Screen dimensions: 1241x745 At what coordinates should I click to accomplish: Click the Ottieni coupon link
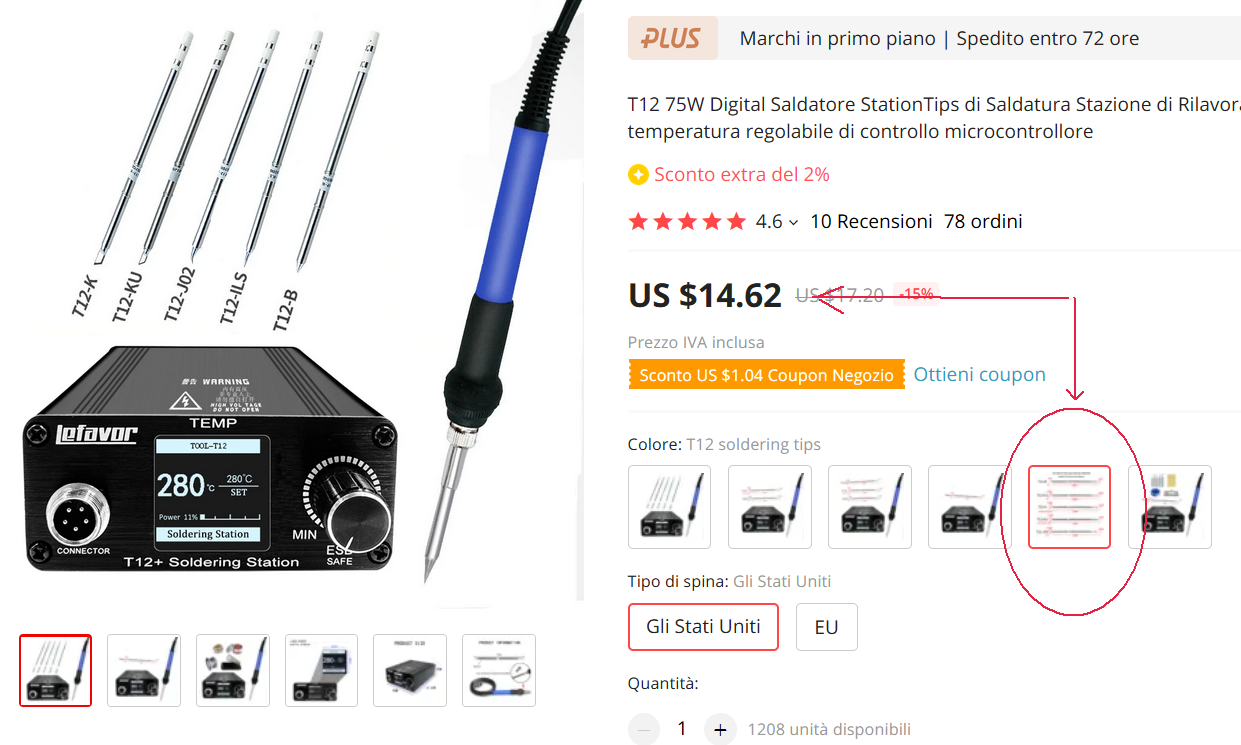point(979,375)
